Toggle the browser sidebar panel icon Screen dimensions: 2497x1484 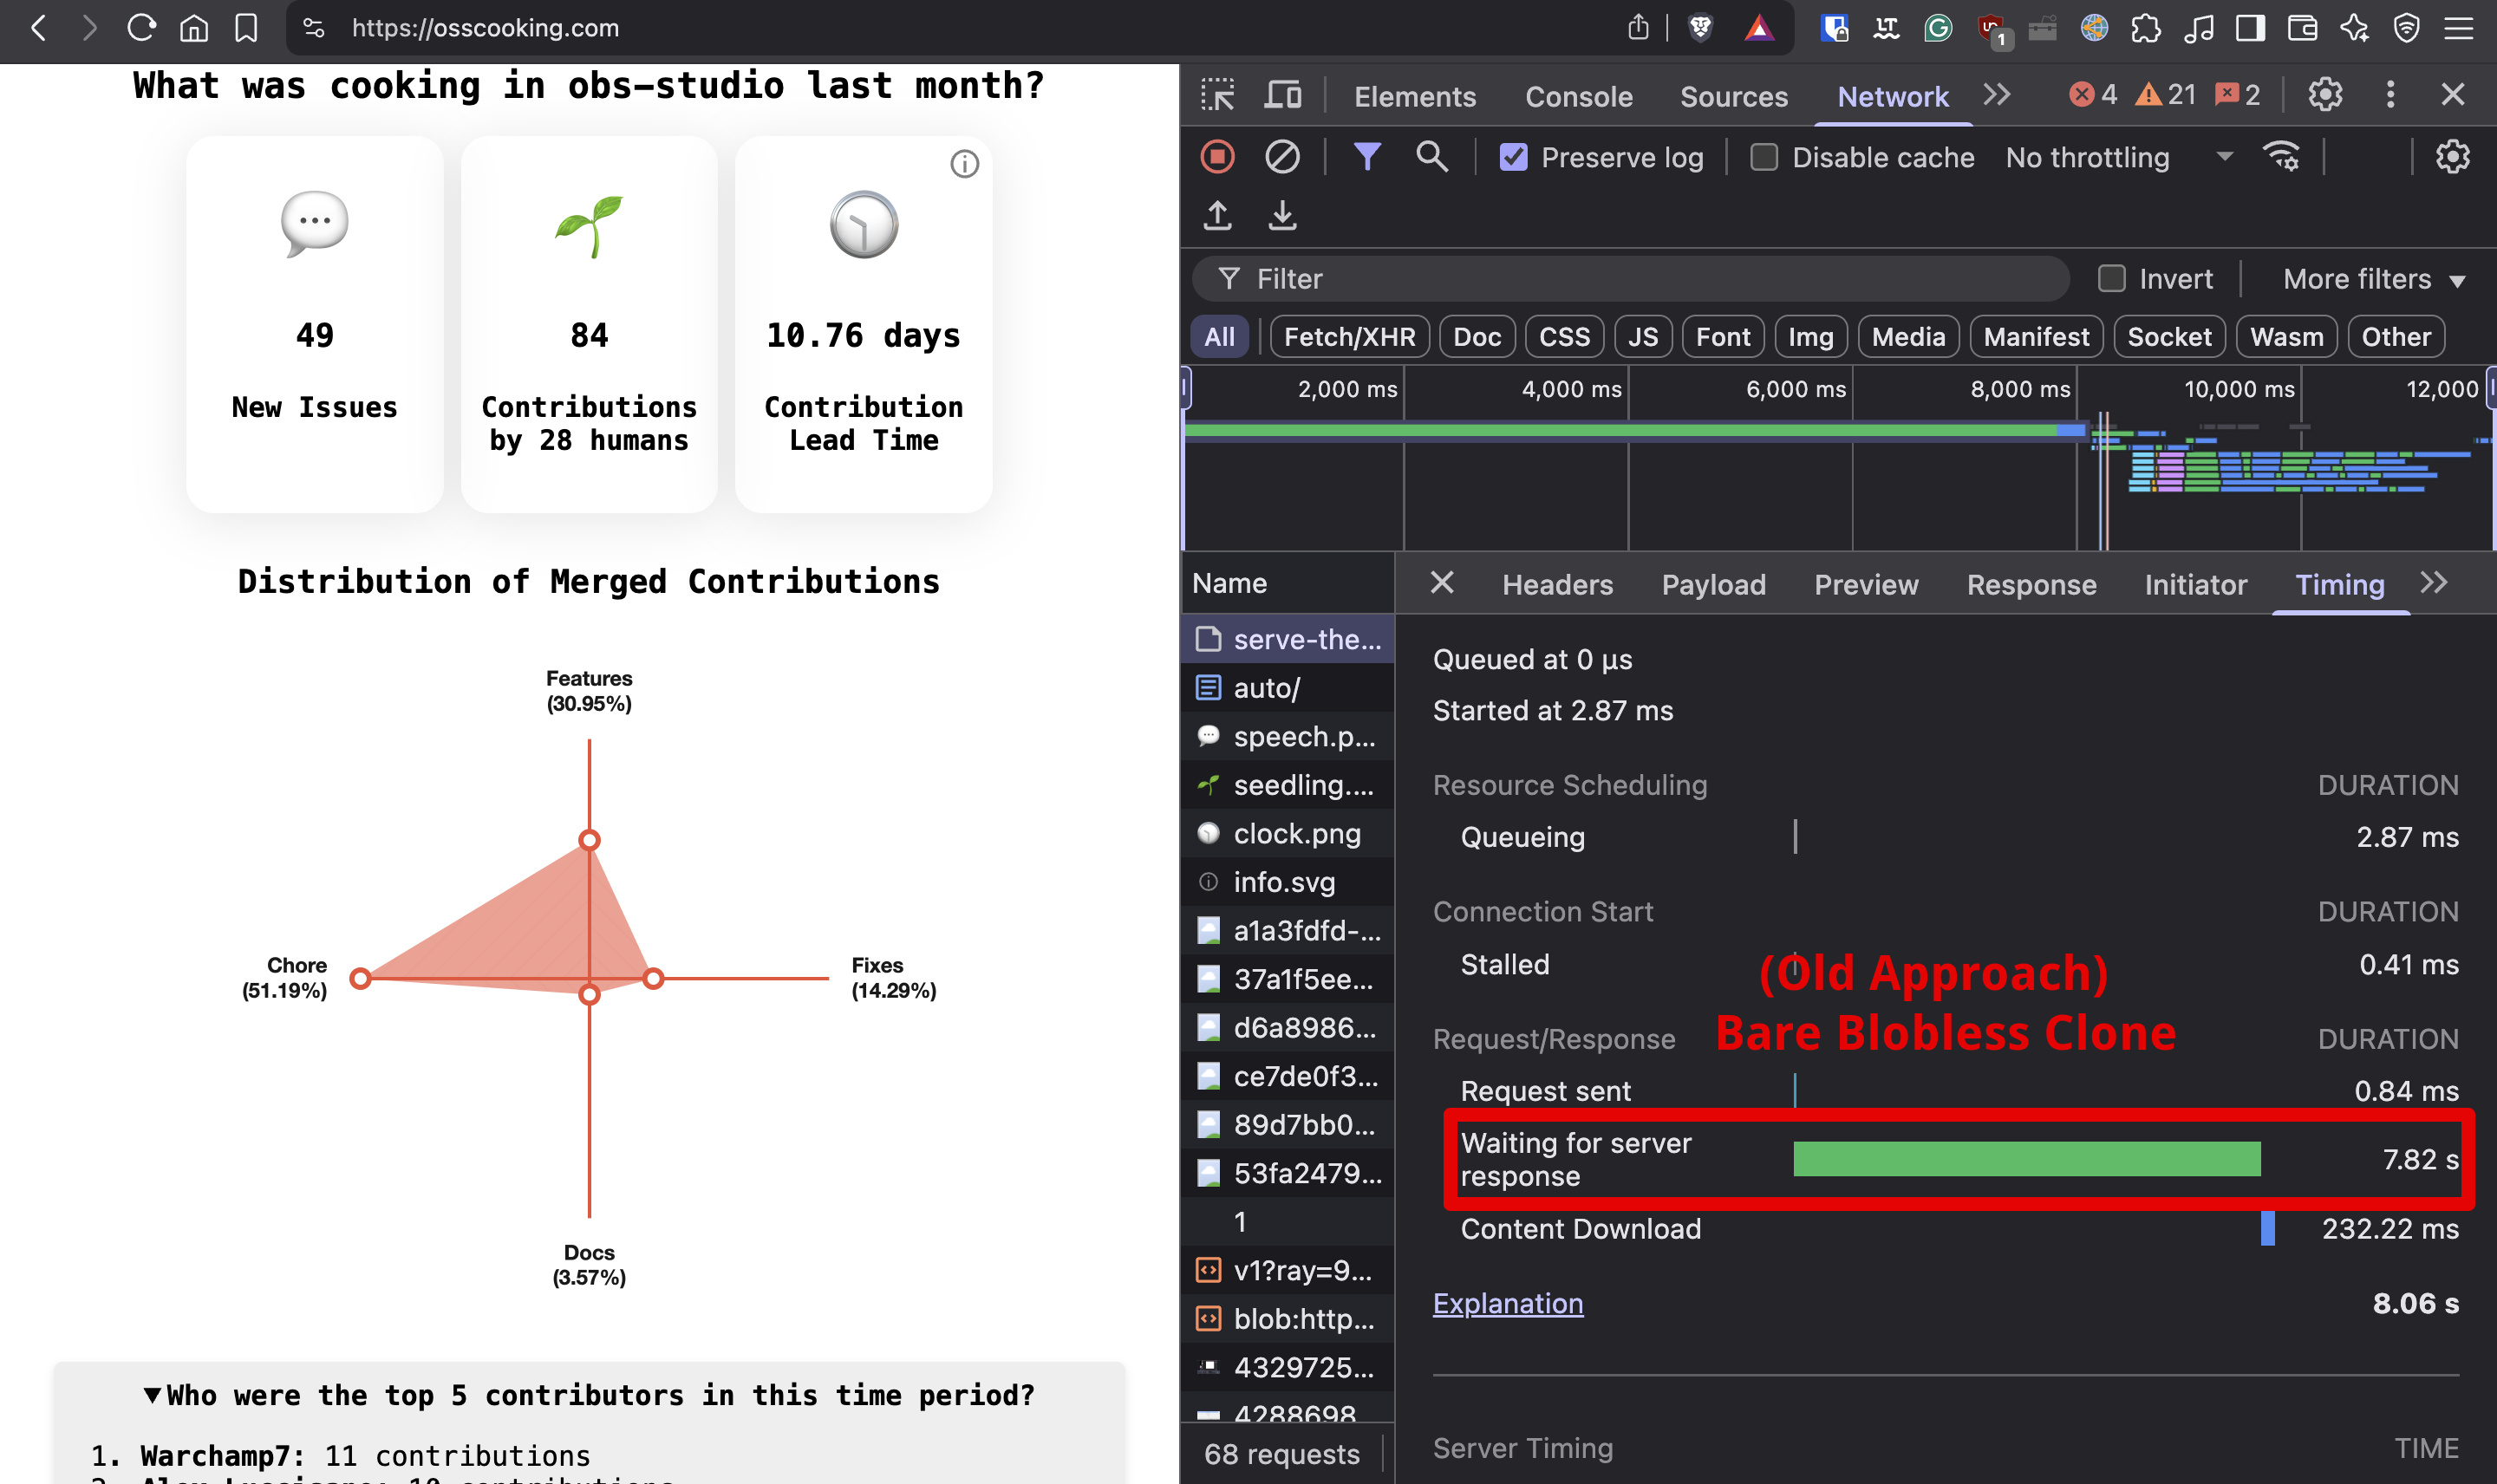2249,27
